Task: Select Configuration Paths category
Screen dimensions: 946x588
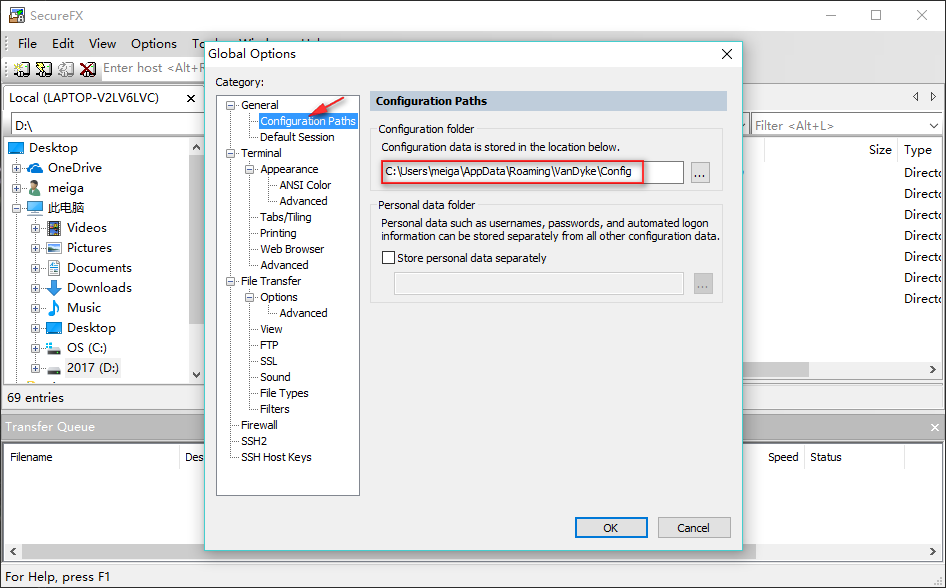Action: click(308, 121)
